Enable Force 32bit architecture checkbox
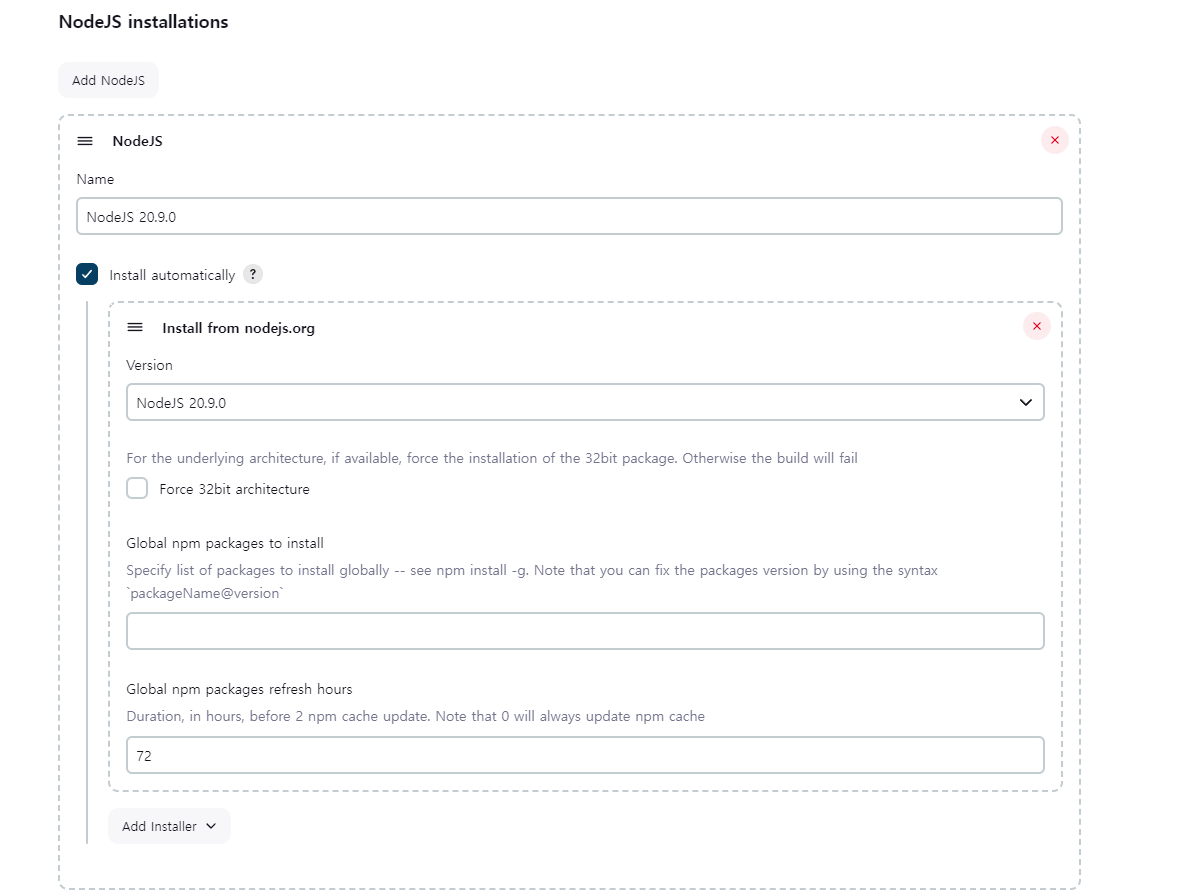 pos(137,488)
